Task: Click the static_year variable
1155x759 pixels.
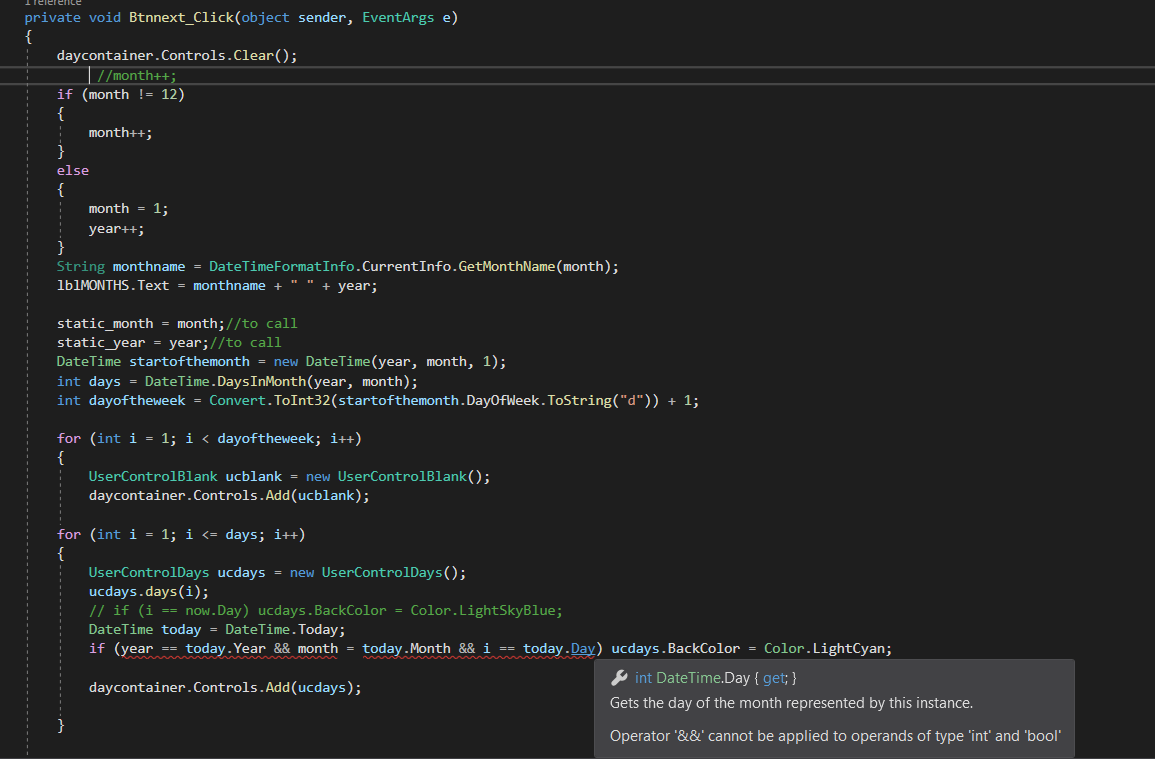Action: (x=100, y=342)
